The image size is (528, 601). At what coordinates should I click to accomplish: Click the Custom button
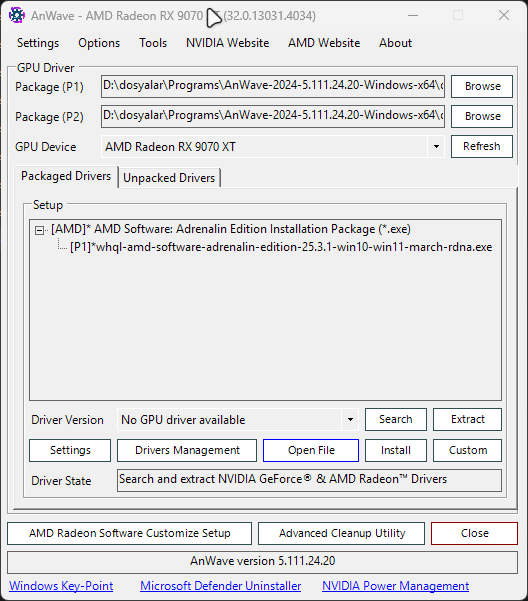pyautogui.click(x=467, y=450)
